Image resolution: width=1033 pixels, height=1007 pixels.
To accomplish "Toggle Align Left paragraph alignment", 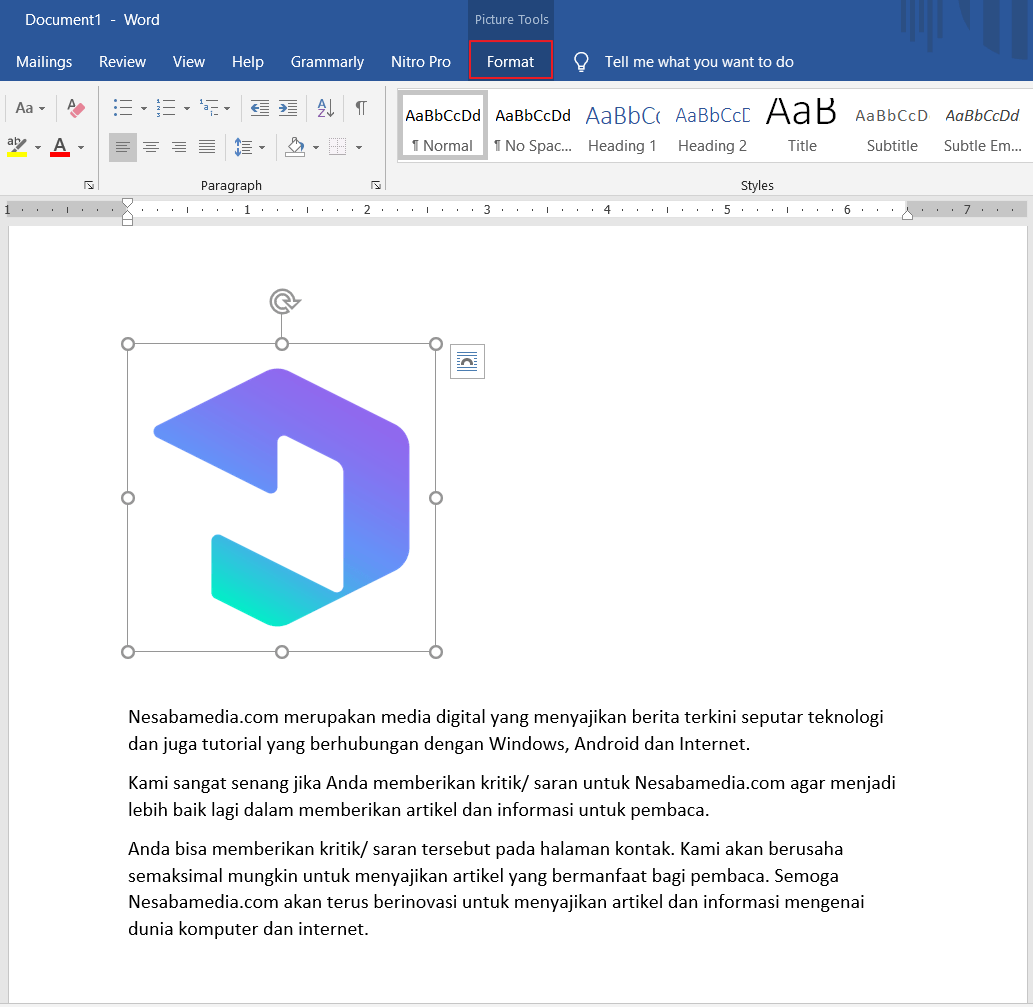I will coord(123,148).
